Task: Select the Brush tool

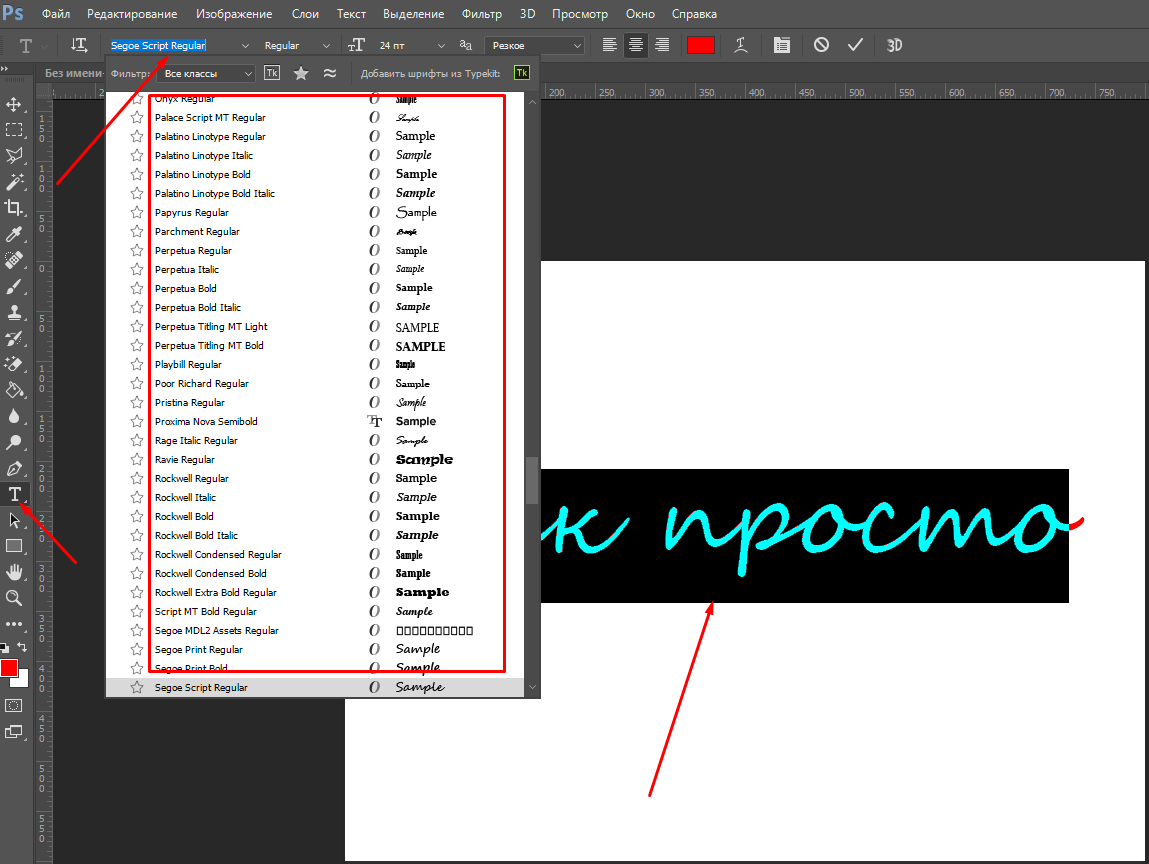Action: [14, 286]
